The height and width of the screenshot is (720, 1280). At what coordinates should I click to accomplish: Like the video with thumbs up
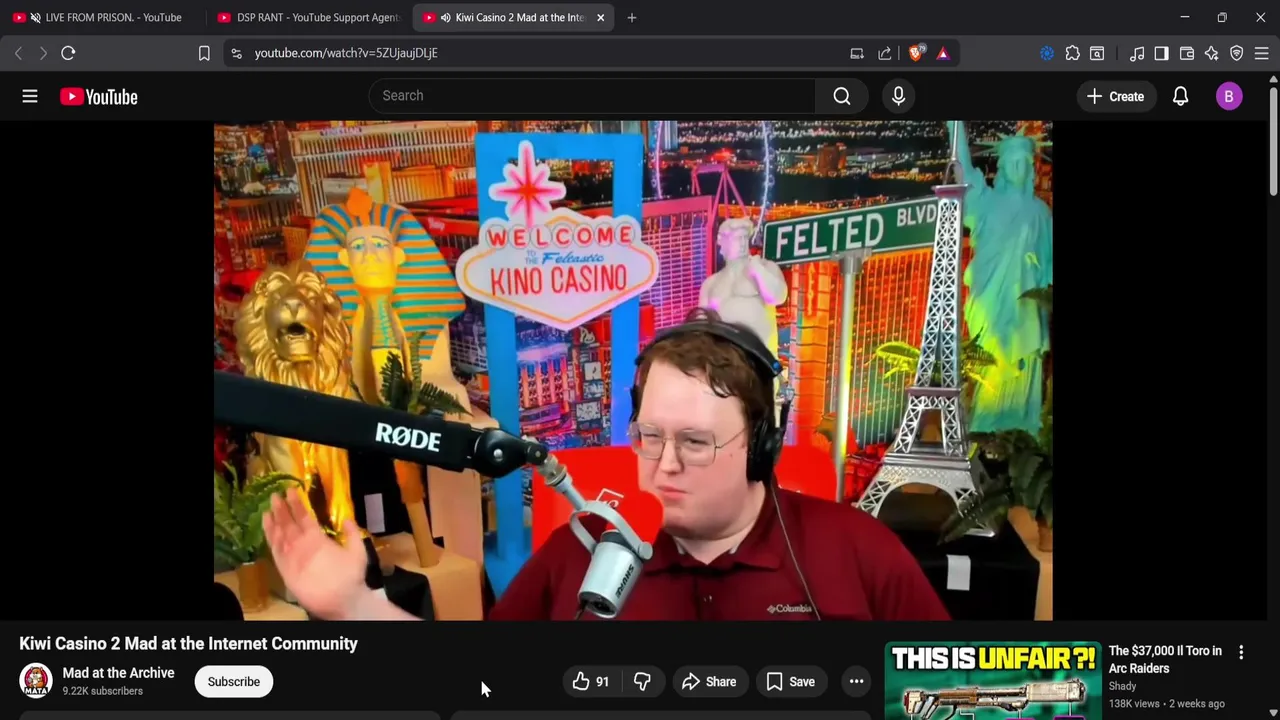tap(590, 681)
